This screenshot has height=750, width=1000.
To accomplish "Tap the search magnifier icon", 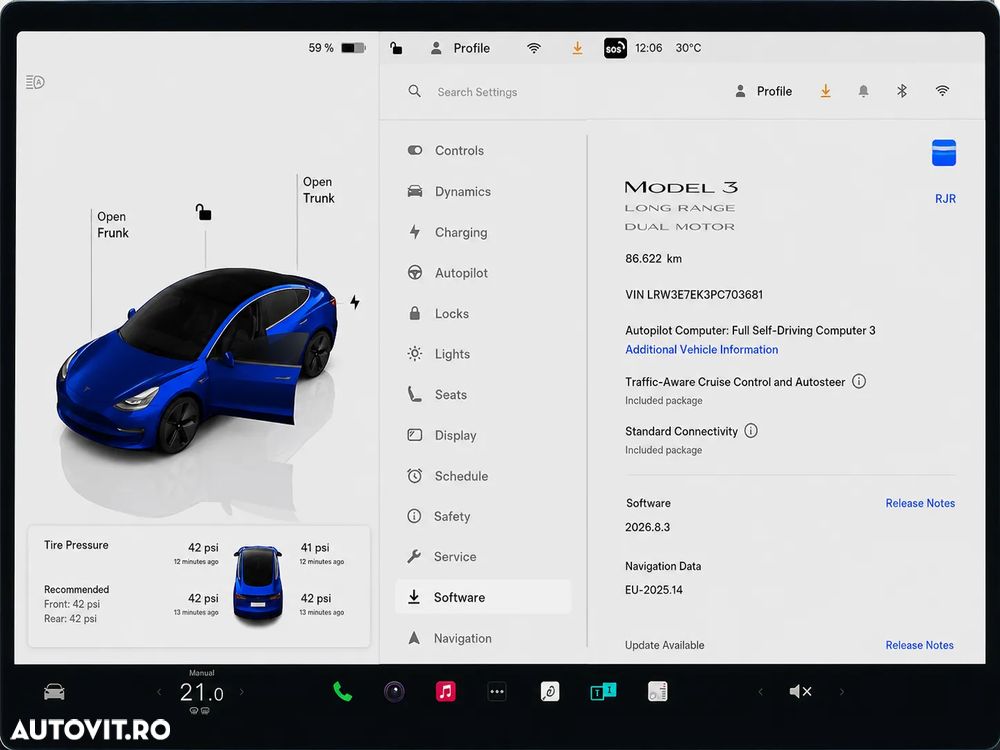I will pos(415,91).
